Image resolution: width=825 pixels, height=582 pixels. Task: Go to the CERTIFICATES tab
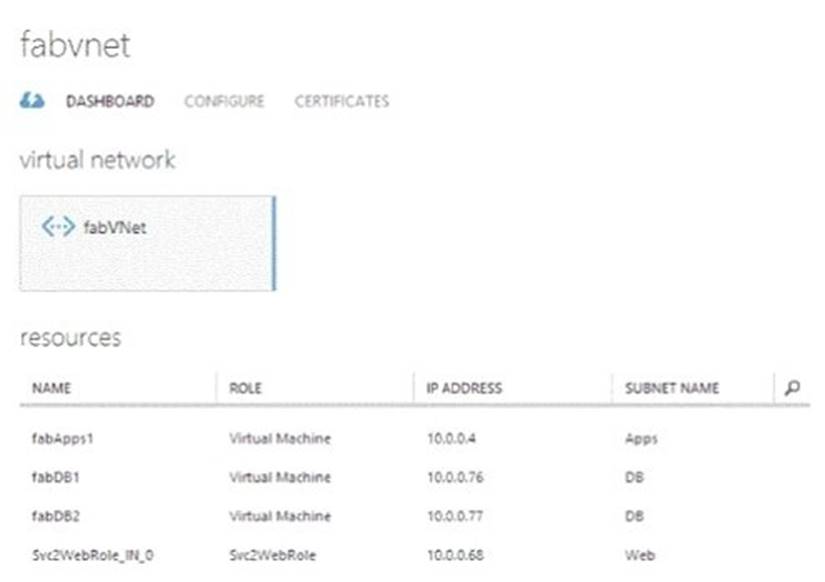click(341, 101)
